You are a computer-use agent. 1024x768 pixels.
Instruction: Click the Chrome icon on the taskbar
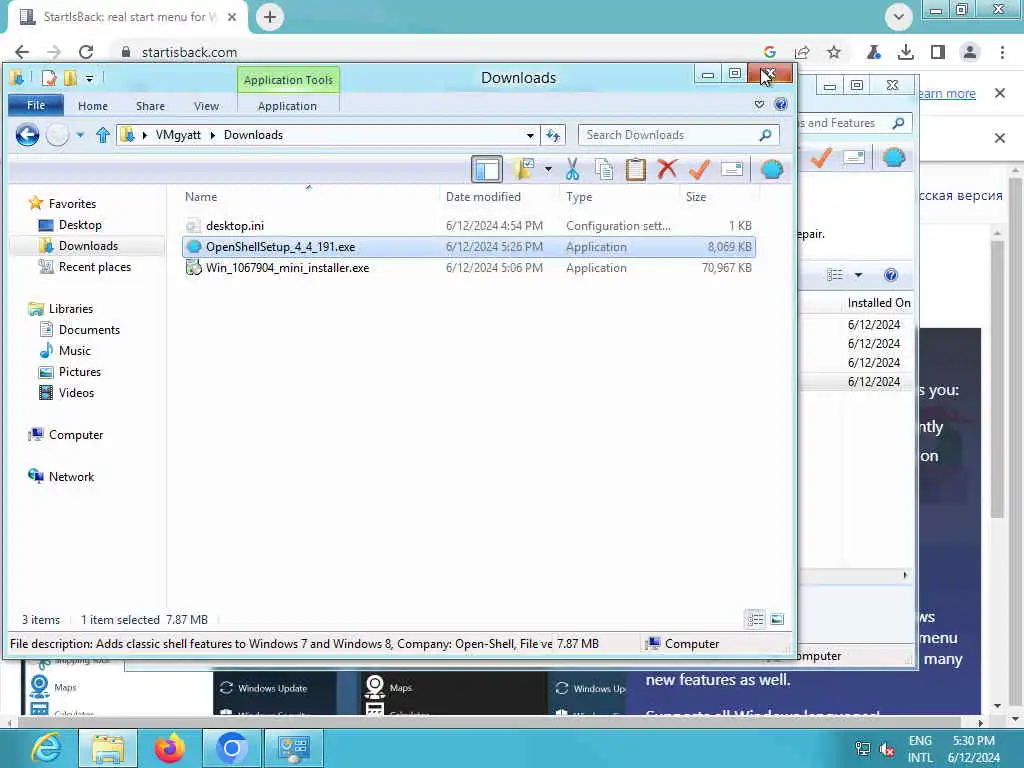pos(231,748)
